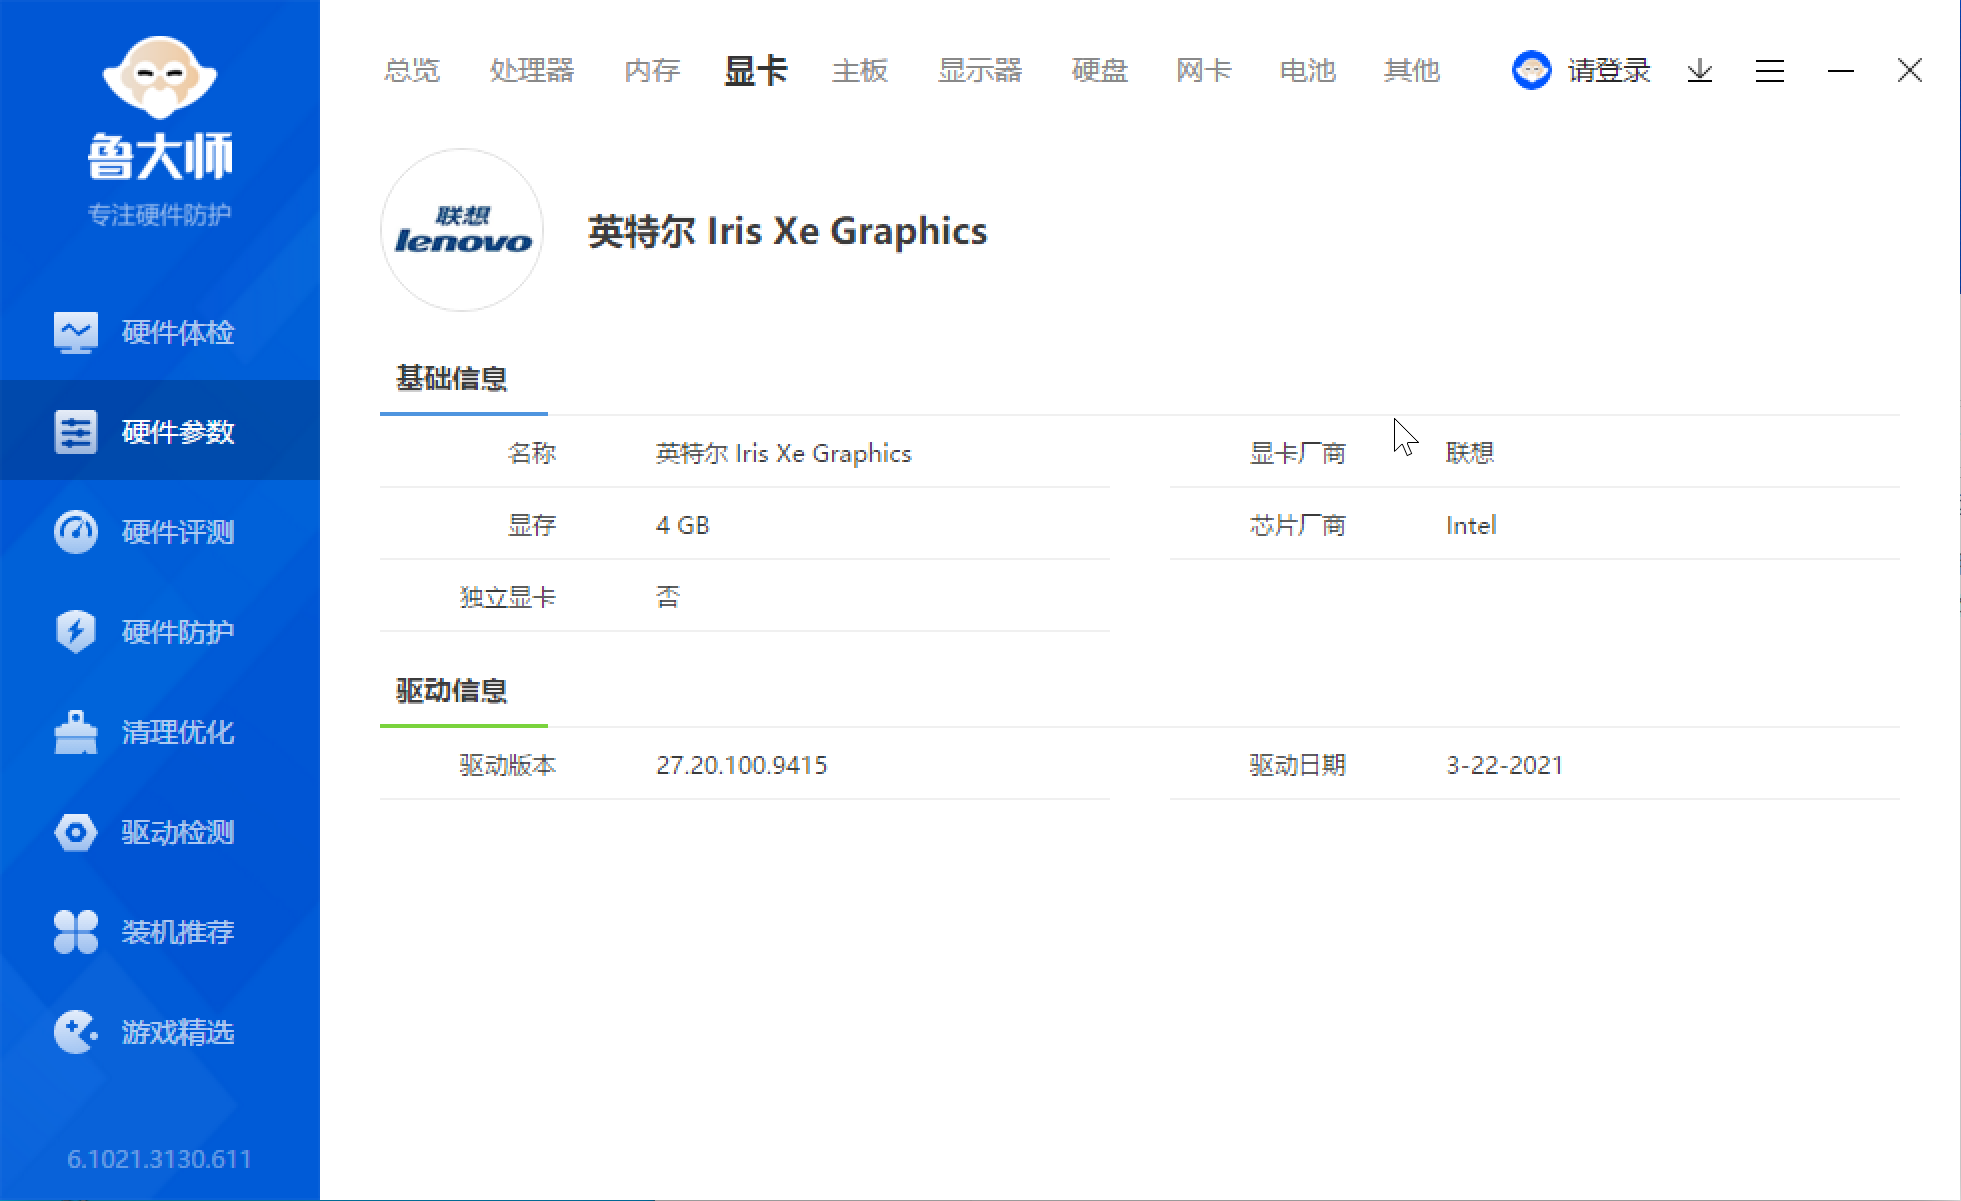Click the 硬件防护 shield icon
This screenshot has width=1961, height=1201.
[76, 632]
